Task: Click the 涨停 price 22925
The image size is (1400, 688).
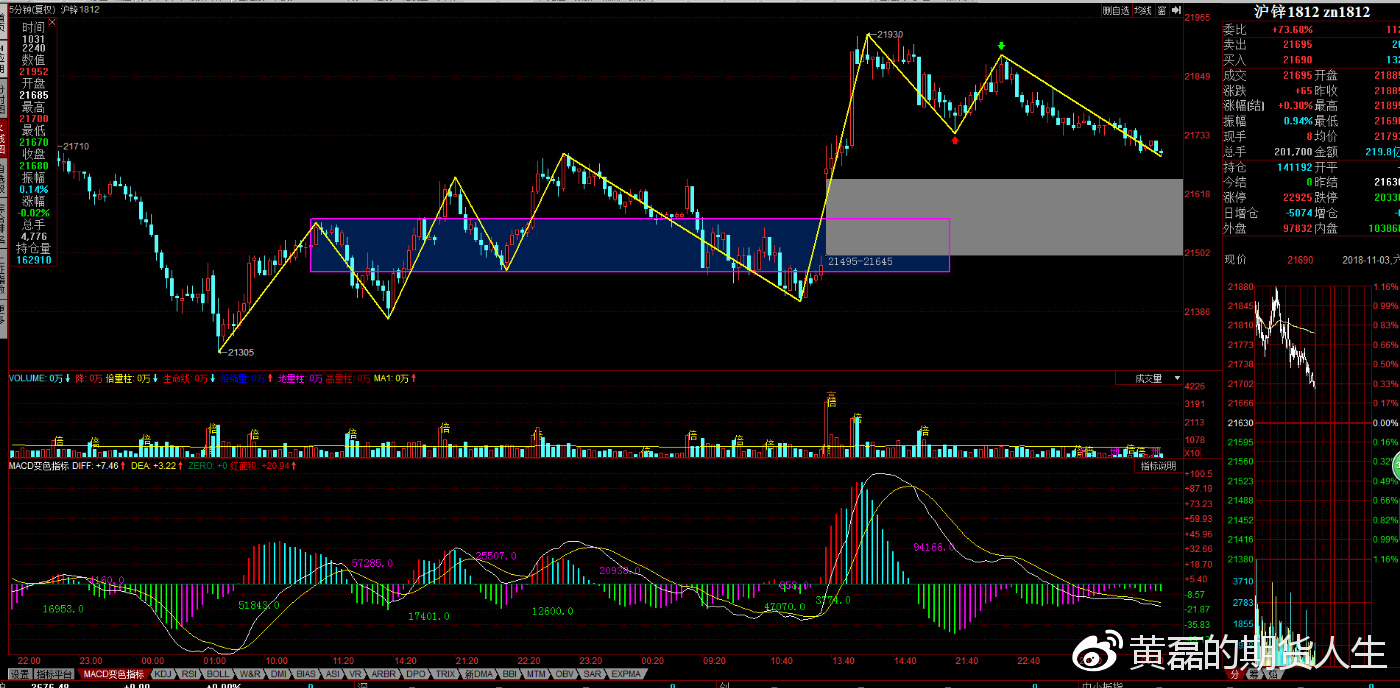Action: (x=1297, y=197)
